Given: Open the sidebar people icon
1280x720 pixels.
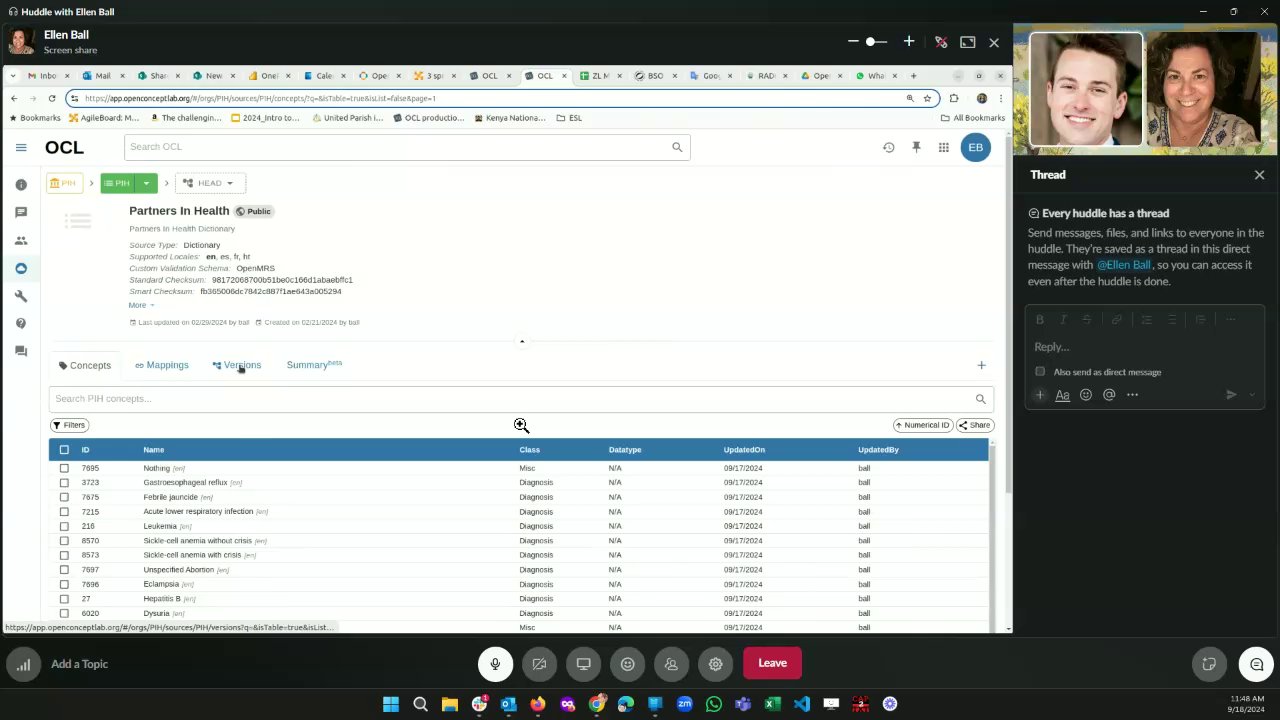Looking at the screenshot, I should [x=21, y=240].
